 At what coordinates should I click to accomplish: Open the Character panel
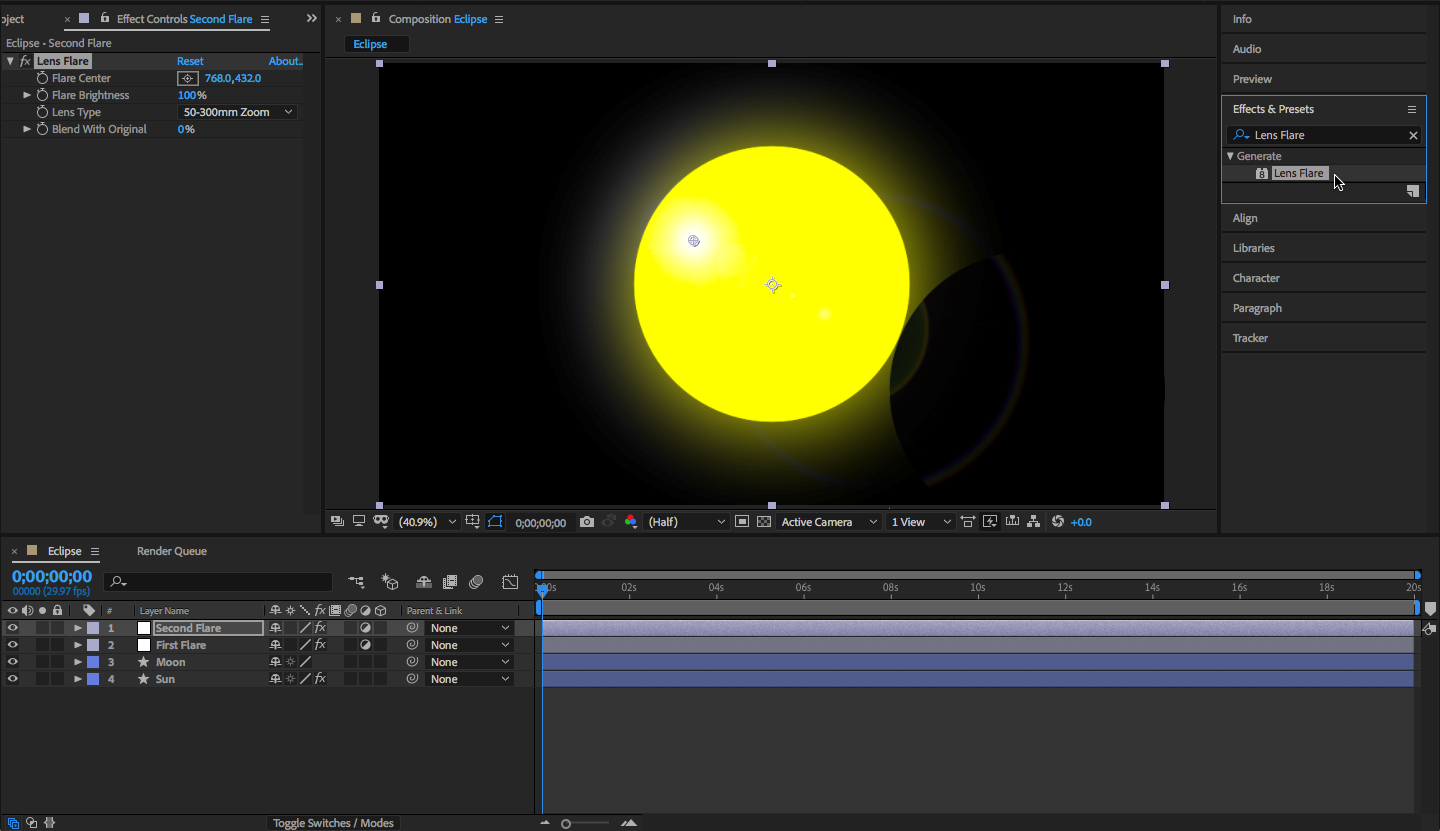pos(1256,278)
